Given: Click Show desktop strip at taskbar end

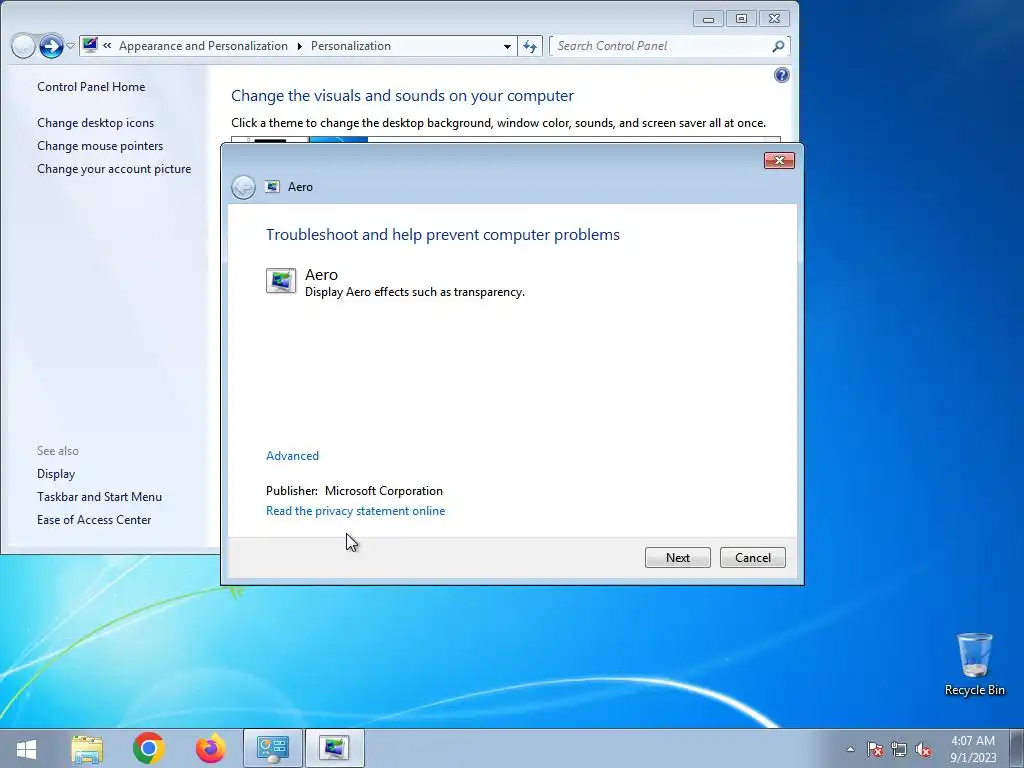Looking at the screenshot, I should click(x=1017, y=748).
